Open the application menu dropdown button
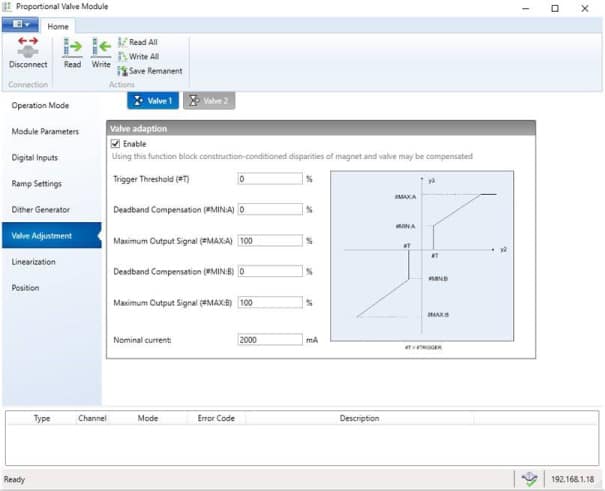605x491 pixels. tap(19, 24)
